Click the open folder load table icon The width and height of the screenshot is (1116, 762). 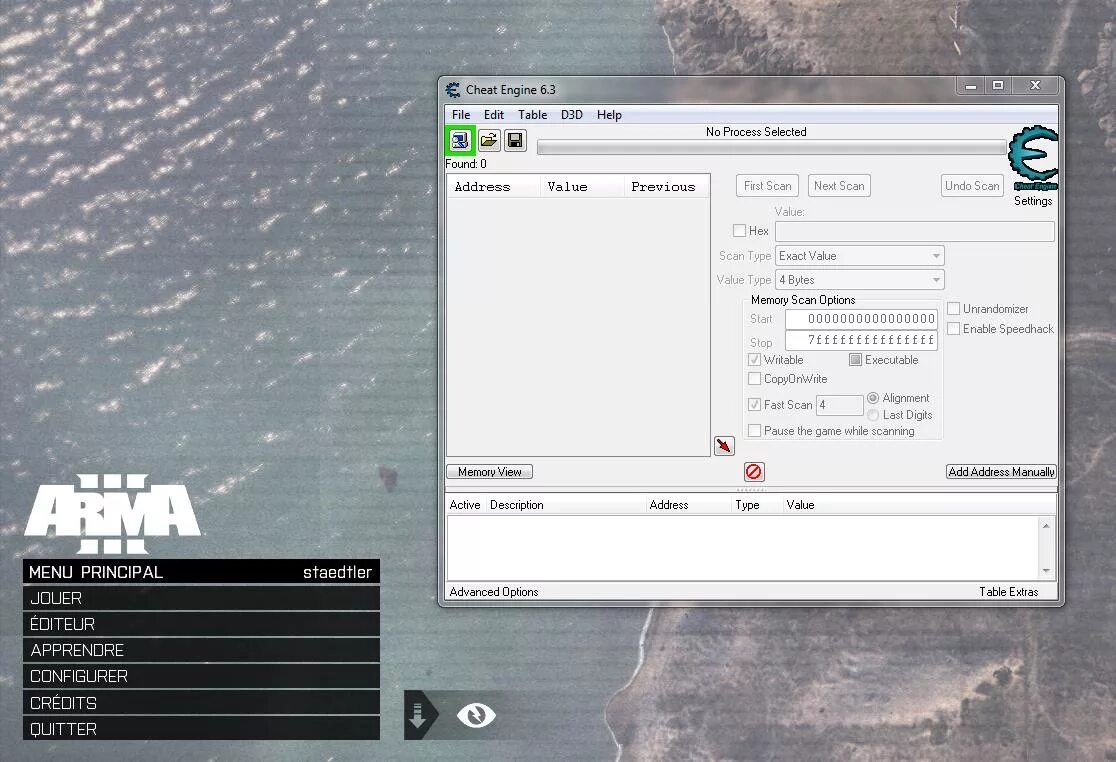point(489,140)
